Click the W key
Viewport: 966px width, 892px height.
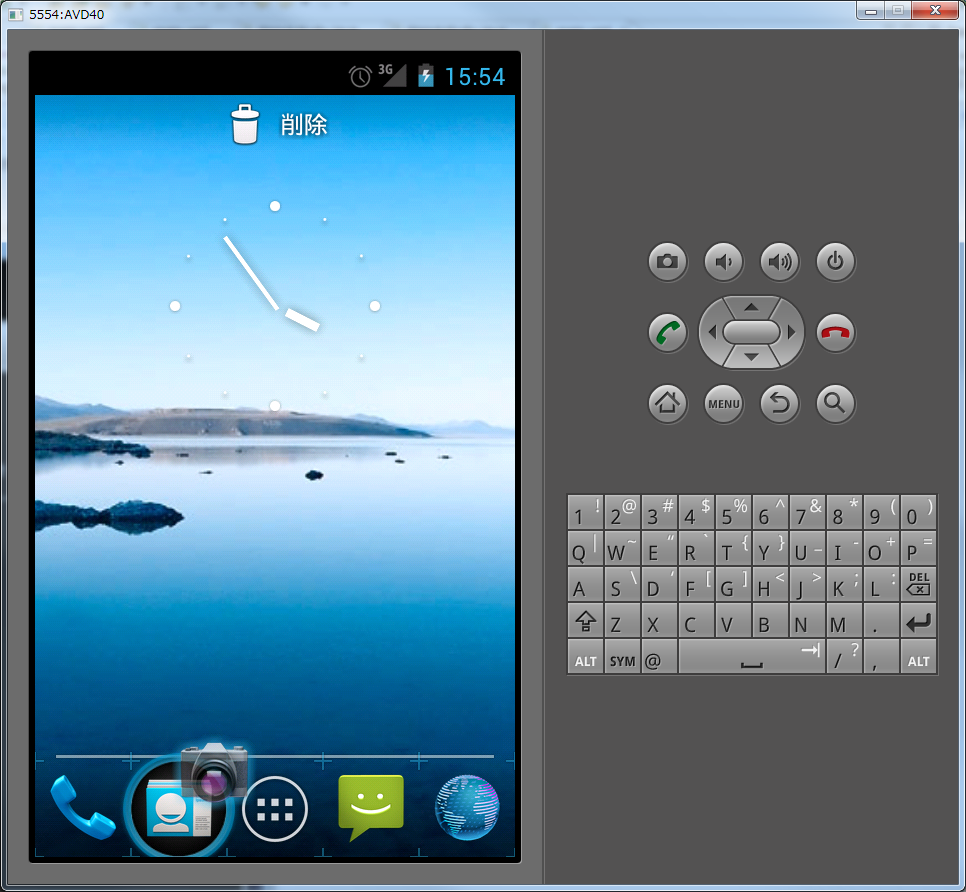click(622, 548)
